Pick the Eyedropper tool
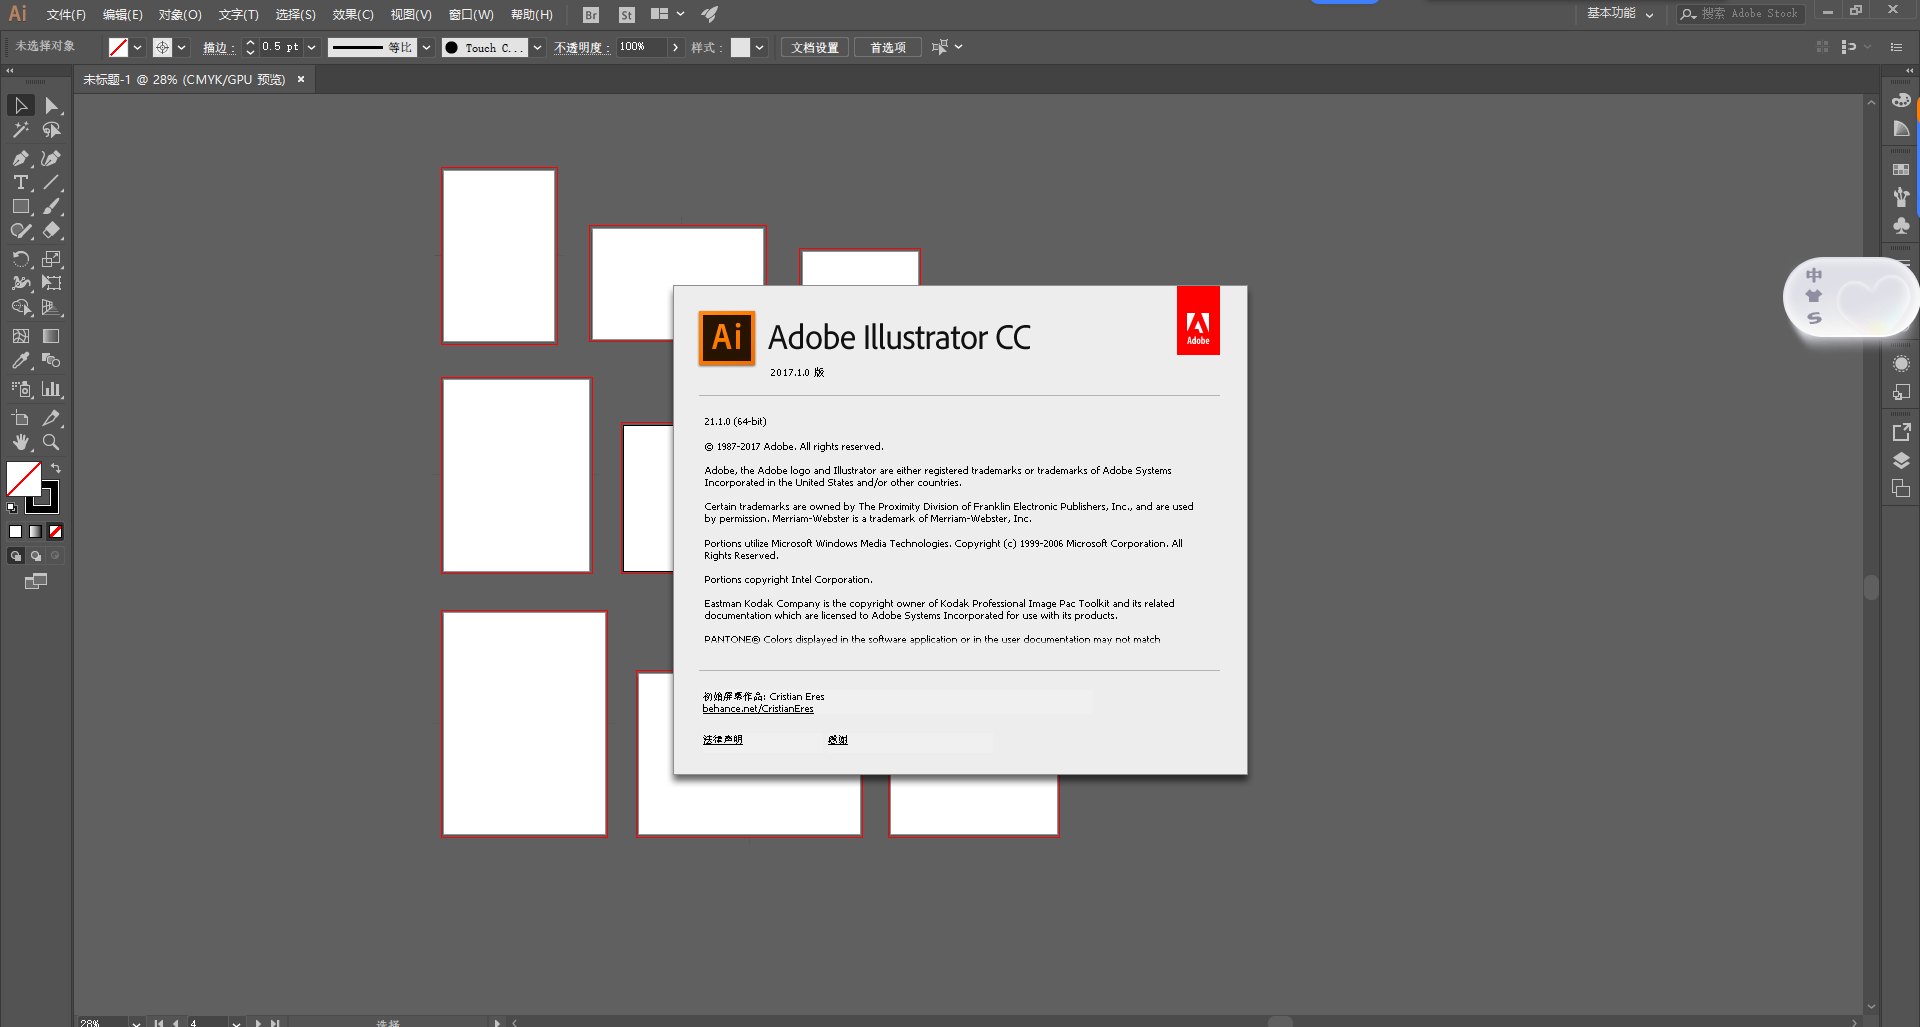The image size is (1920, 1027). pyautogui.click(x=20, y=361)
